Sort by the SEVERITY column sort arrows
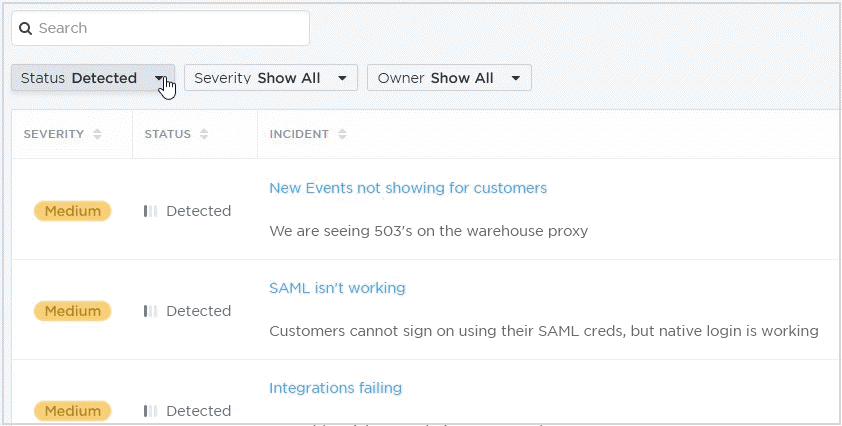 click(97, 134)
